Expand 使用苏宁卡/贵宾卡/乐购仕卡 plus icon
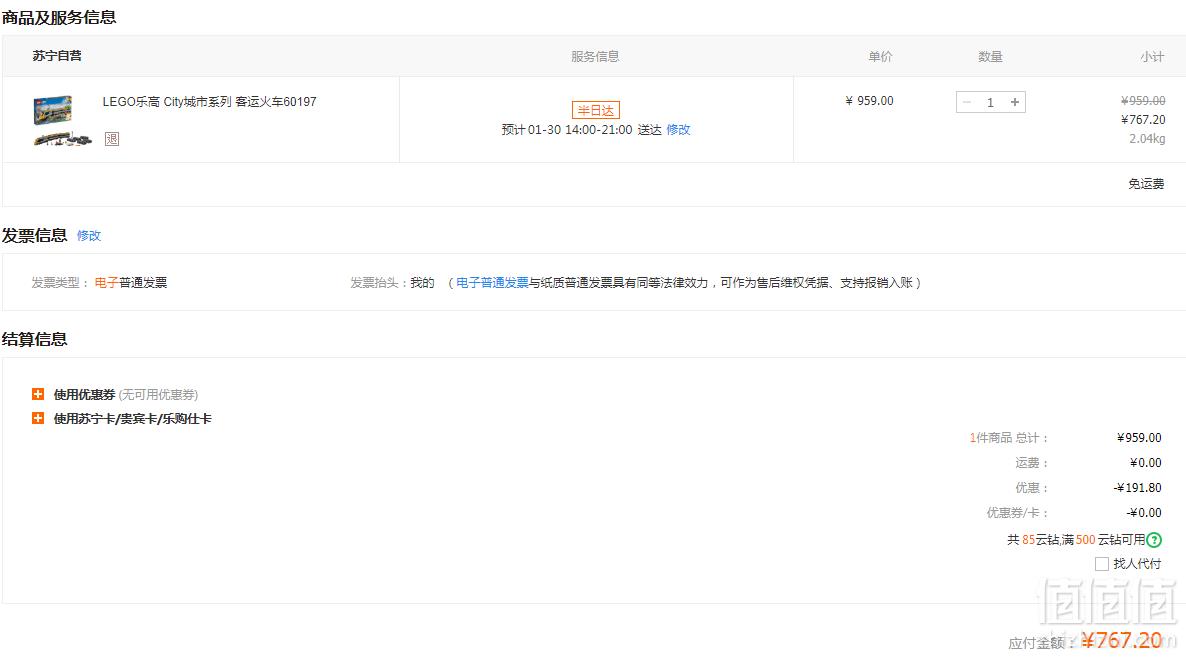The width and height of the screenshot is (1186, 657). (x=38, y=418)
